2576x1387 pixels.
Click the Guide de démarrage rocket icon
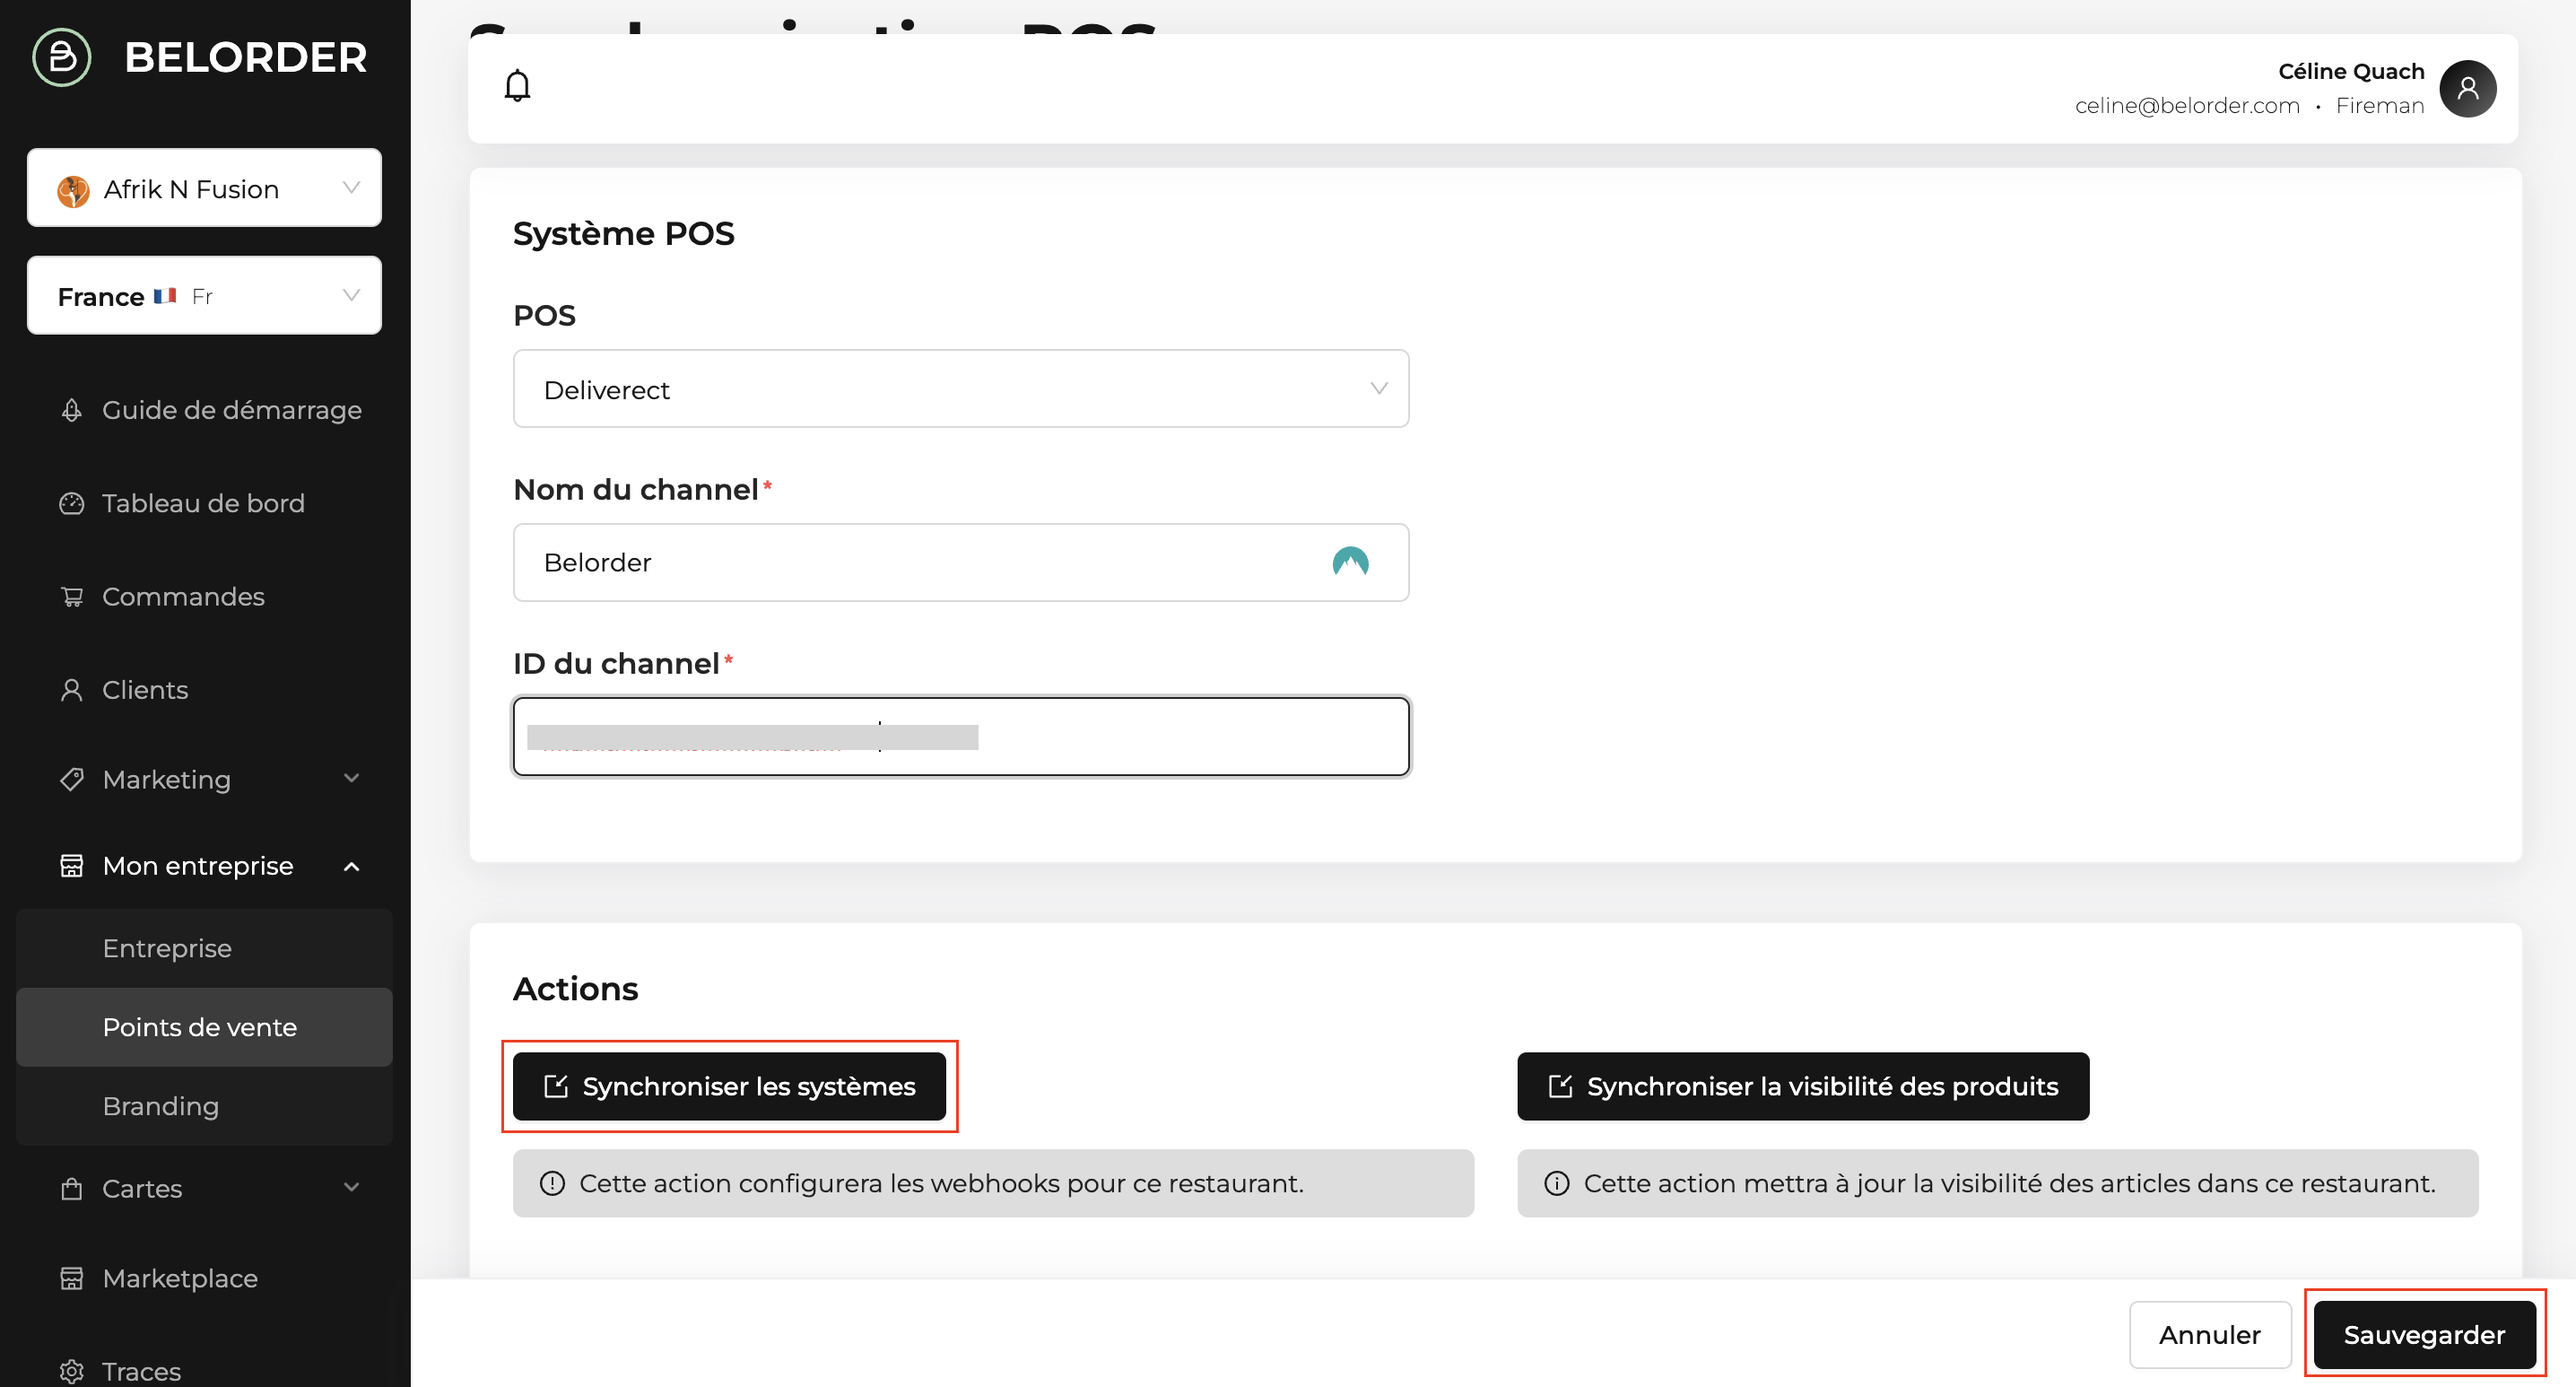tap(72, 410)
